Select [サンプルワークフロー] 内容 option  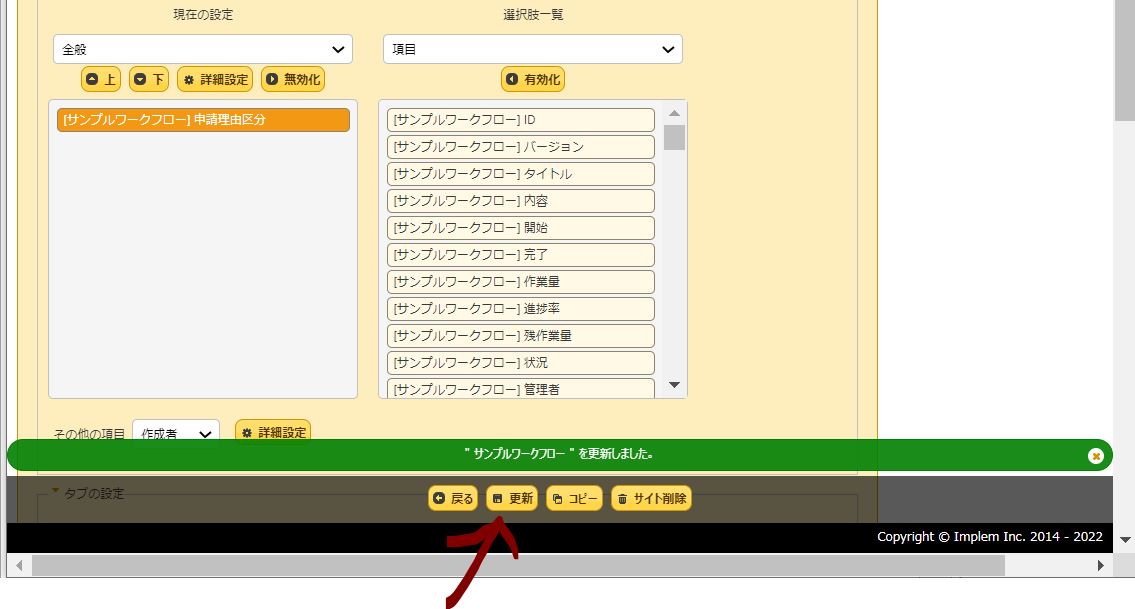click(520, 201)
